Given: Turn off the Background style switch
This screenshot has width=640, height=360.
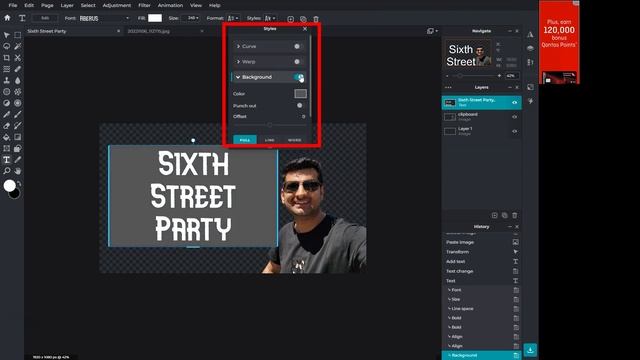Looking at the screenshot, I should click(x=298, y=77).
